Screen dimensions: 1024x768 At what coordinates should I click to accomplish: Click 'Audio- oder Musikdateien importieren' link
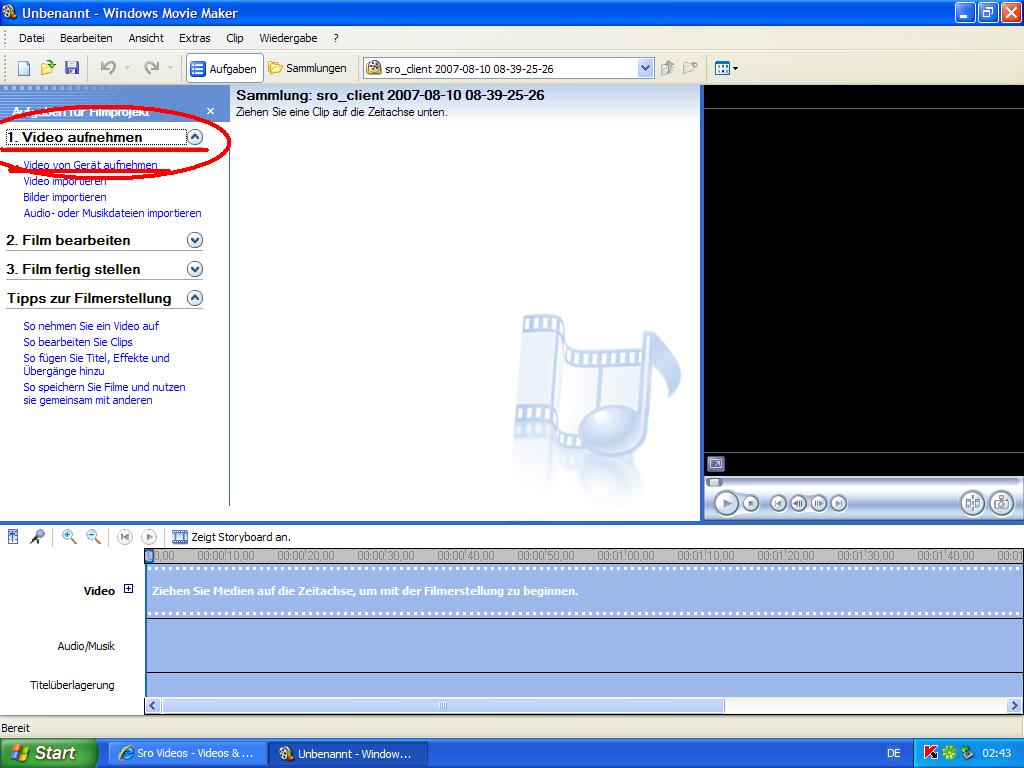coord(112,213)
